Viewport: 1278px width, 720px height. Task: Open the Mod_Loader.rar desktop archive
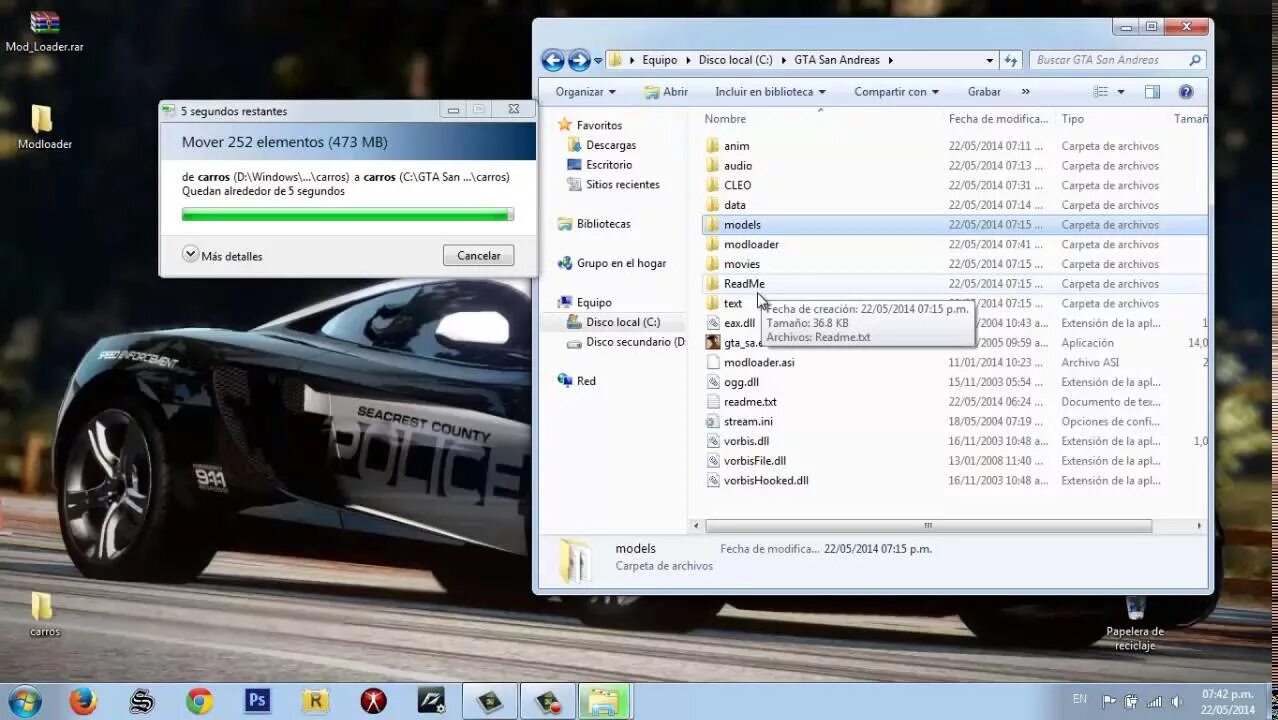pos(44,32)
